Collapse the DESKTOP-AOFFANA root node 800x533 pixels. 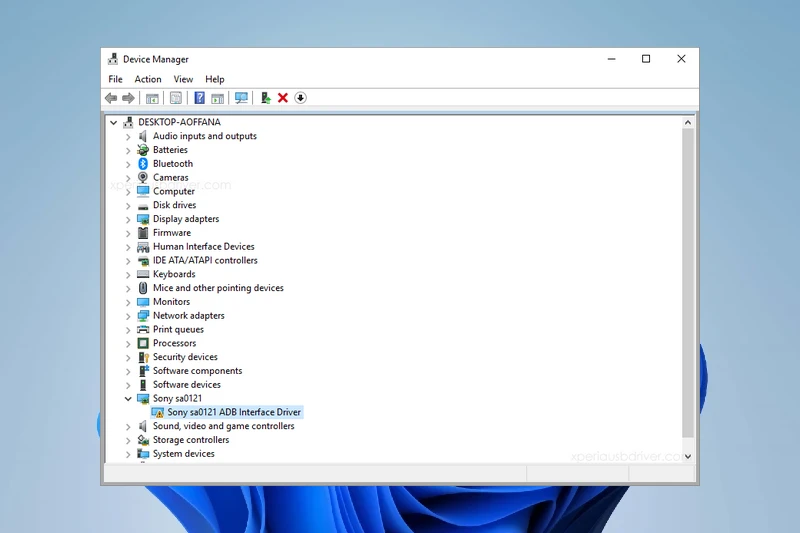tap(114, 123)
